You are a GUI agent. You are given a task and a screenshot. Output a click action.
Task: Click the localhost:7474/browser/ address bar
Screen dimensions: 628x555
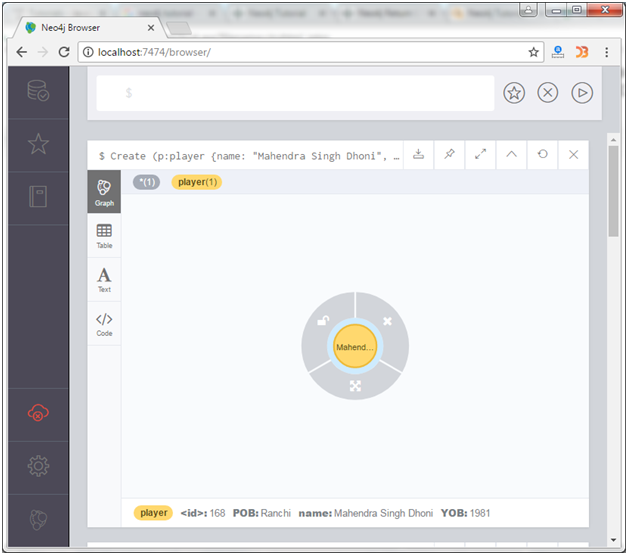[x=311, y=52]
